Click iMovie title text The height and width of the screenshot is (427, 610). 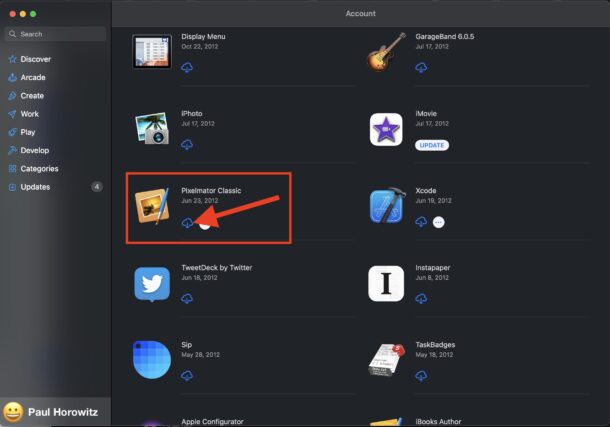tap(426, 114)
